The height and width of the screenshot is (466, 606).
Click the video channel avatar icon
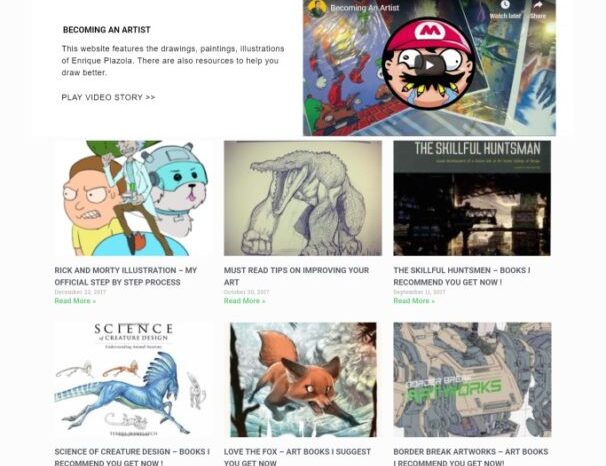[x=317, y=8]
